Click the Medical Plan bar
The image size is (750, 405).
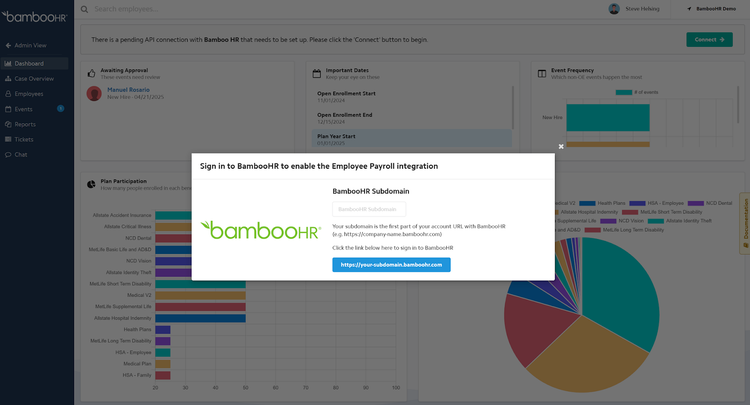163,364
